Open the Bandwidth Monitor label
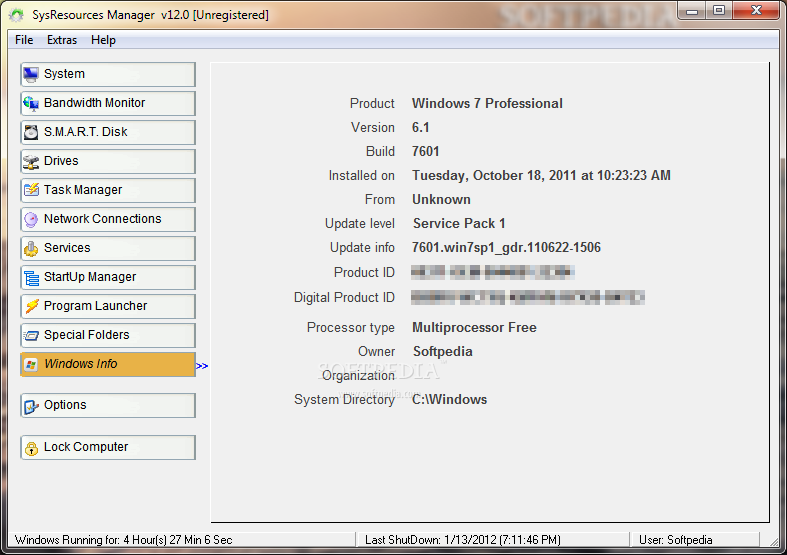Screen dimensions: 787x555 point(94,103)
